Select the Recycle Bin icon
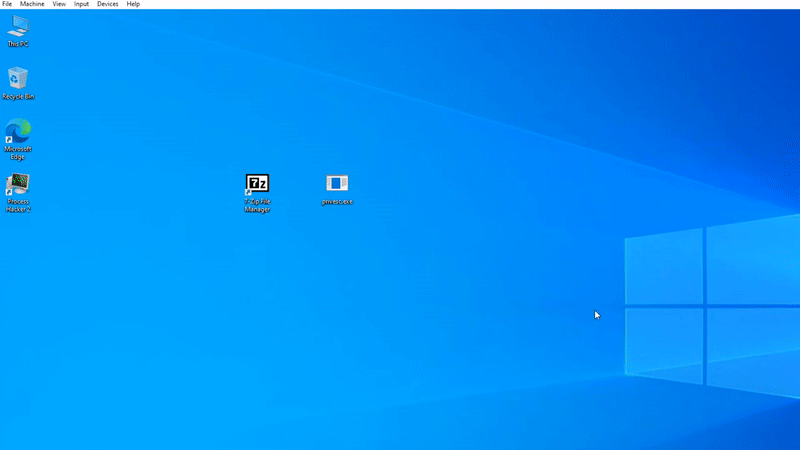Viewport: 800px width, 450px height. pos(18,79)
